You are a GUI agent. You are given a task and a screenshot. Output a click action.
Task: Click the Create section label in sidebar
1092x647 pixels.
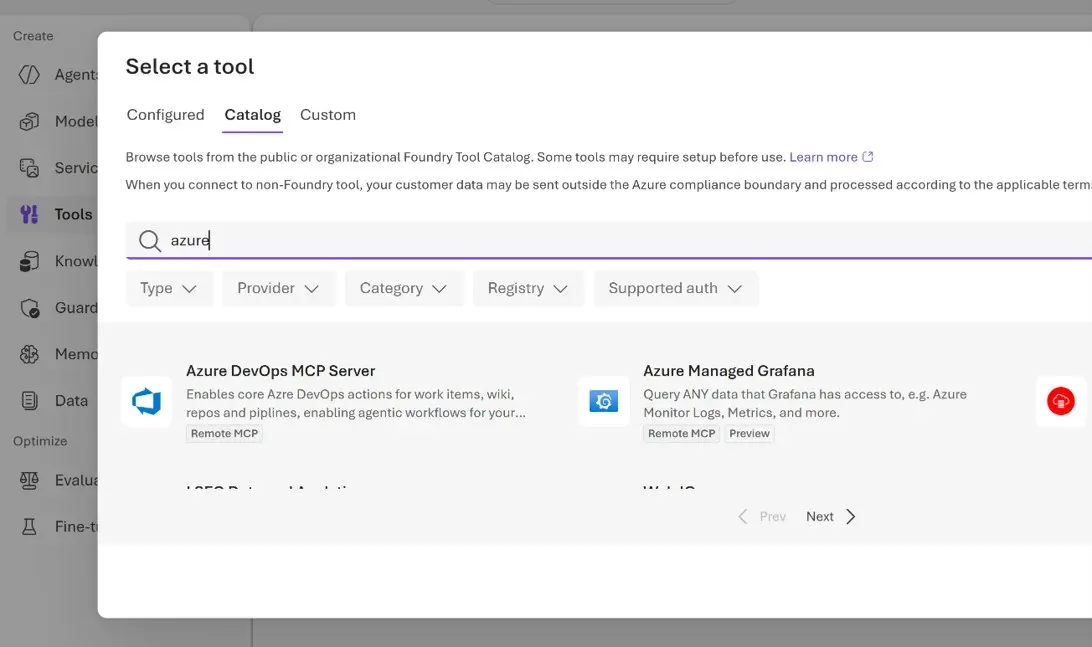(x=33, y=36)
